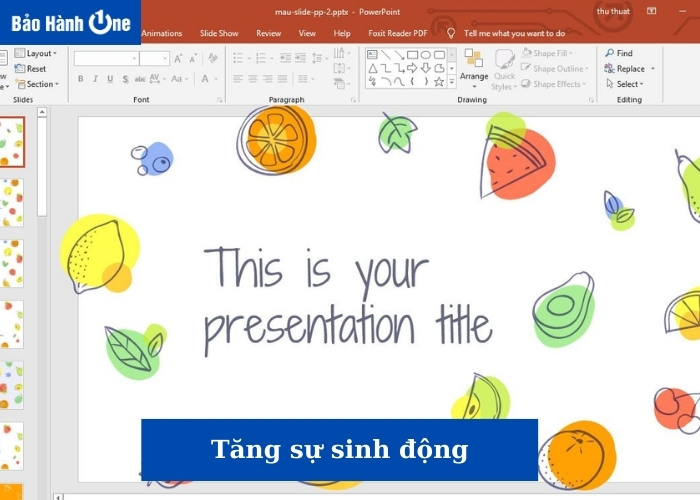Select the Right Brace shape
This screenshot has height=500, width=700.
pos(426,81)
